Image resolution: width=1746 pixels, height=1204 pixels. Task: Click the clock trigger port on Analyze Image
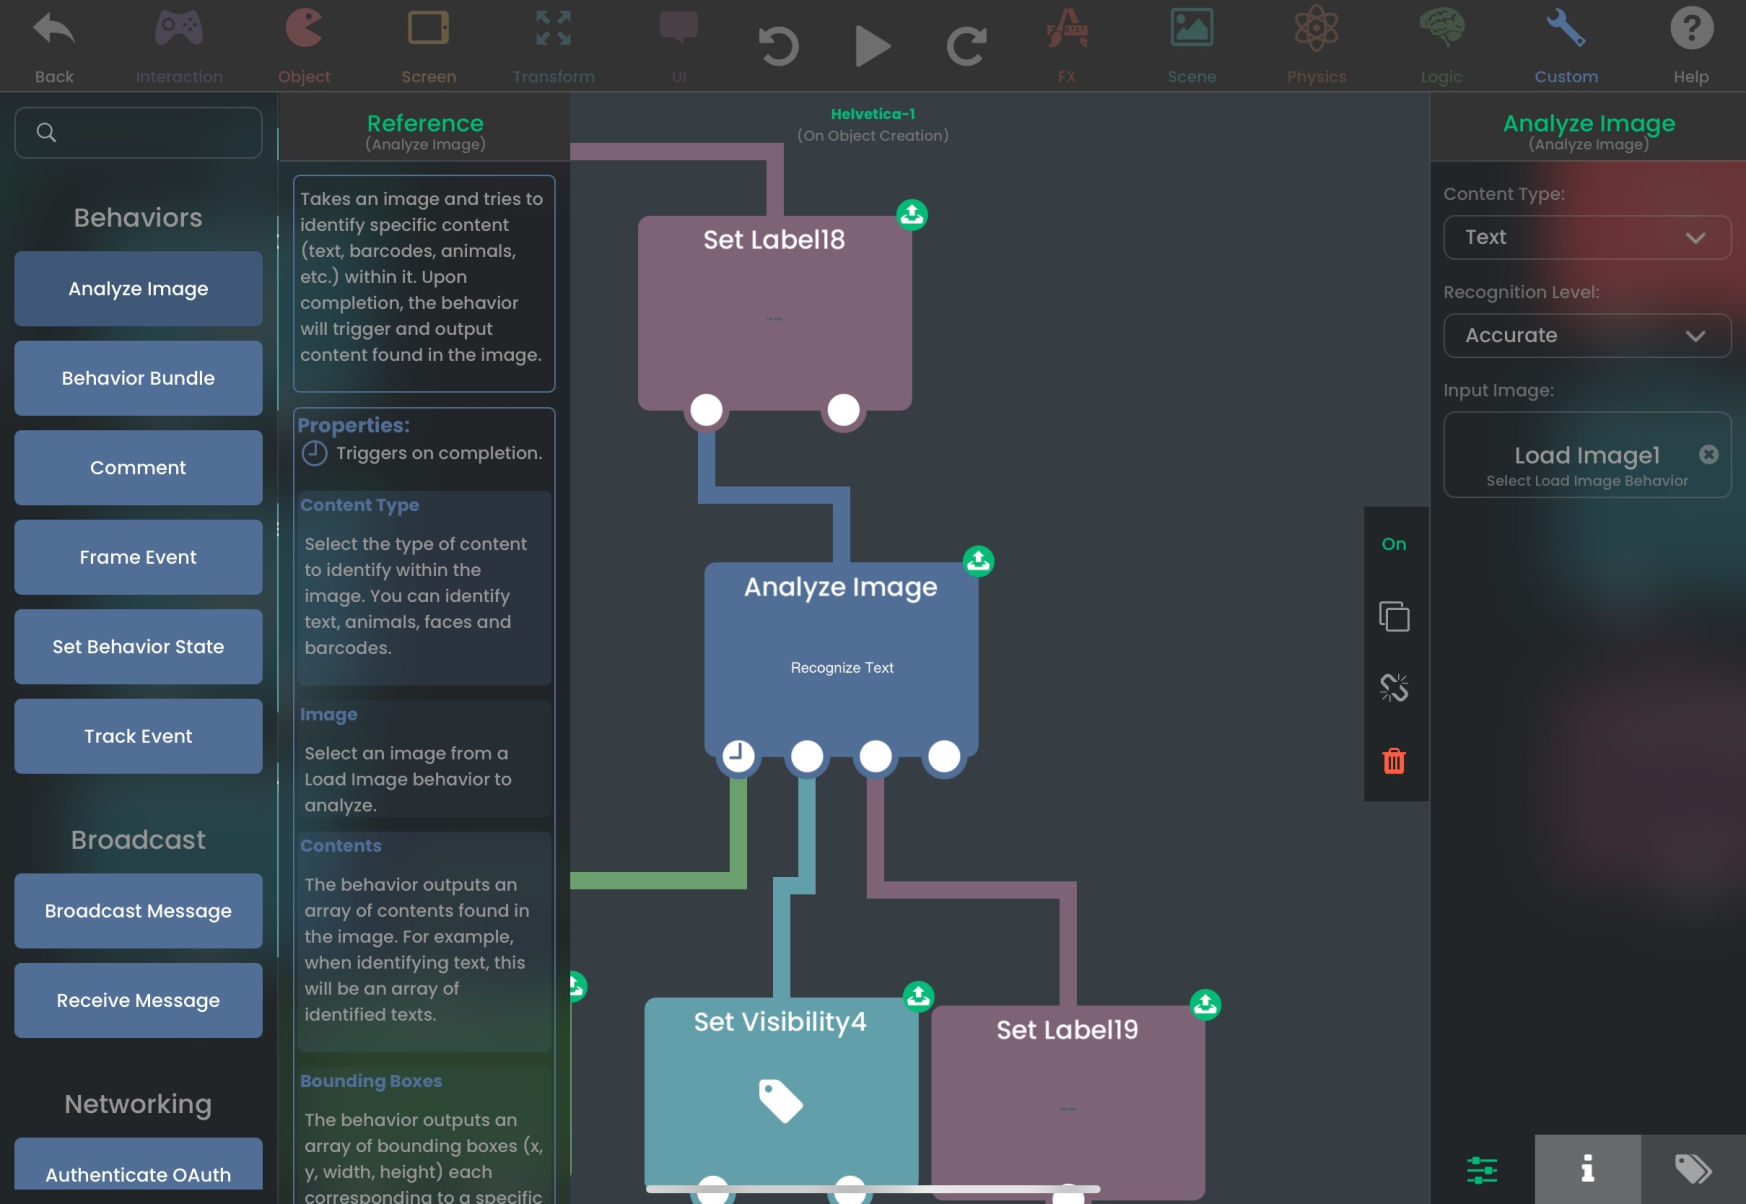[x=738, y=756]
